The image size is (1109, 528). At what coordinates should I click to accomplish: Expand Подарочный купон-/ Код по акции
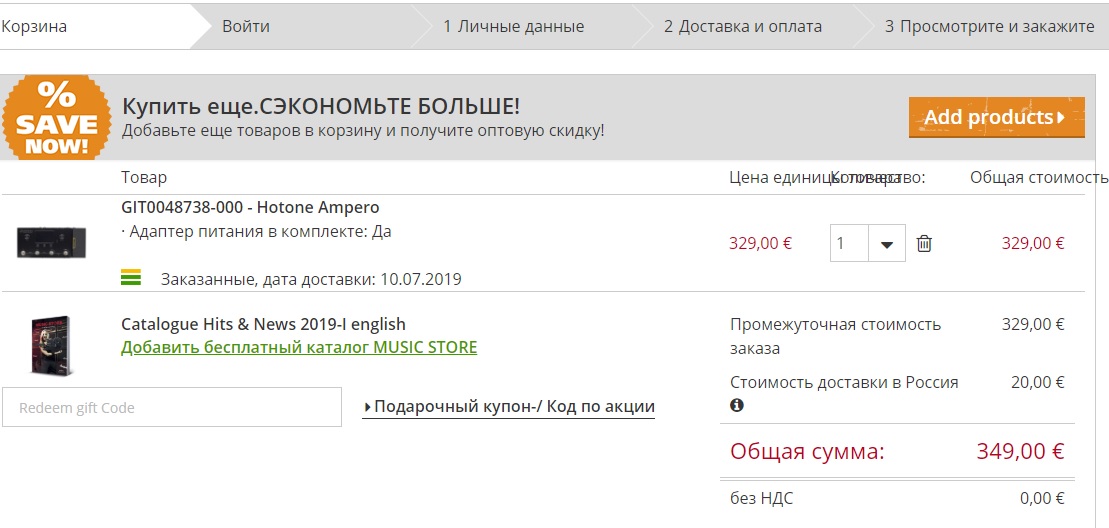[x=508, y=407]
